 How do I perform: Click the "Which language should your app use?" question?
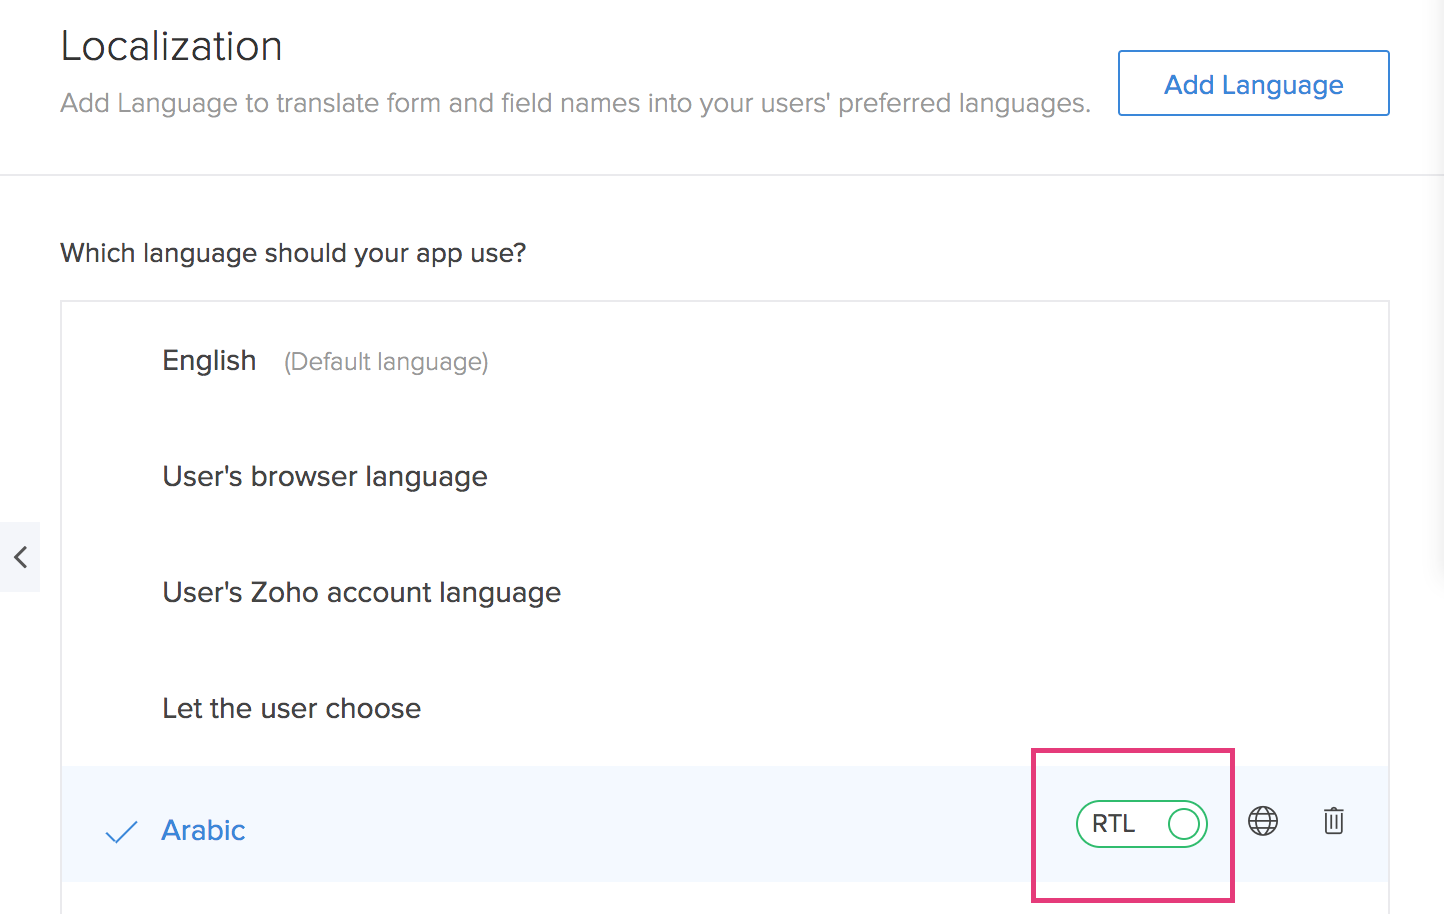point(293,253)
